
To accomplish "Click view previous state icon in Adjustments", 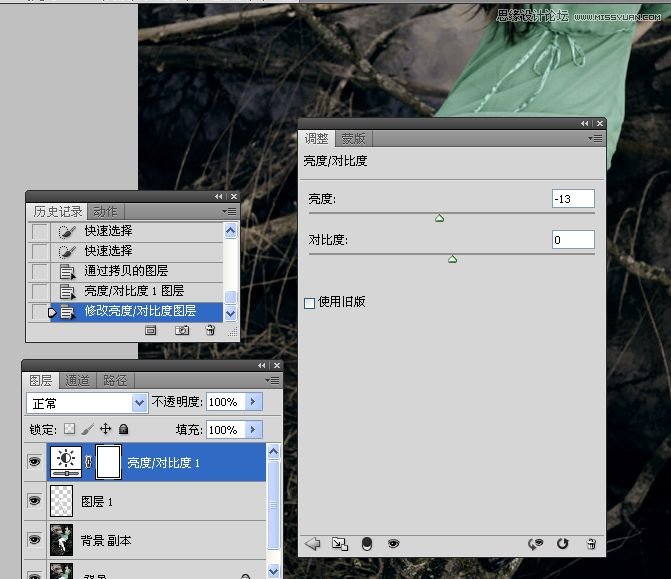I will (535, 544).
